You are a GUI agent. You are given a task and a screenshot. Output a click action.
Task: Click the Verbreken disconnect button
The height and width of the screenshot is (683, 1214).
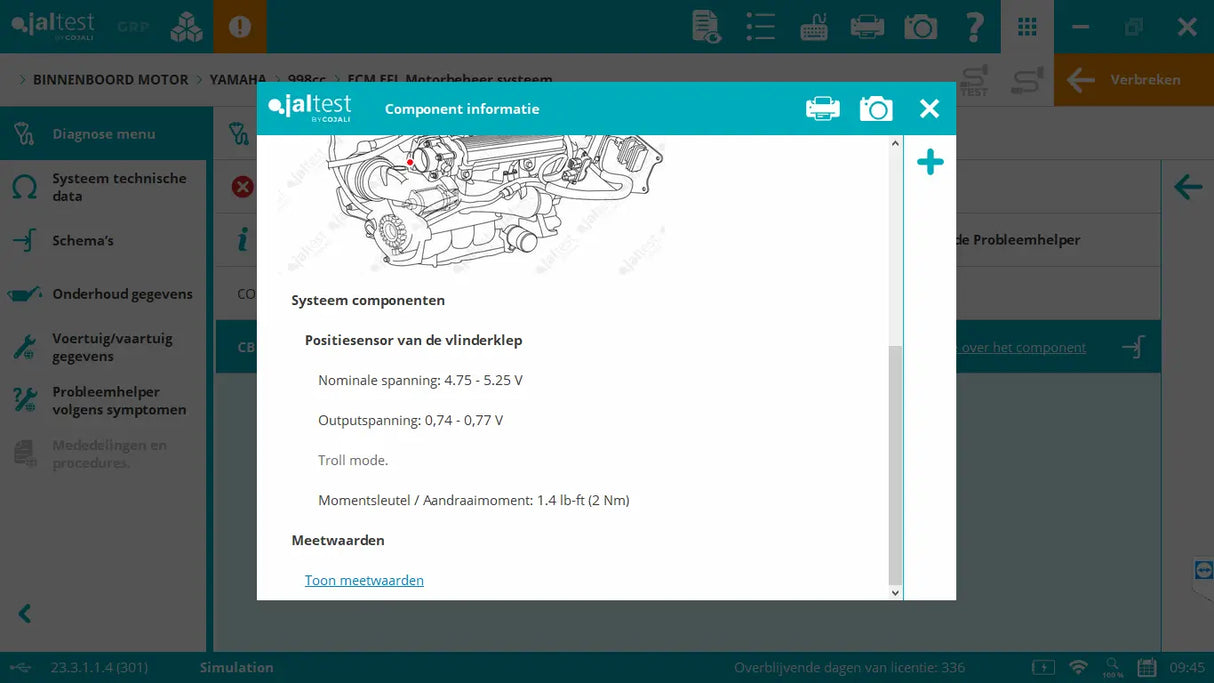click(1134, 80)
